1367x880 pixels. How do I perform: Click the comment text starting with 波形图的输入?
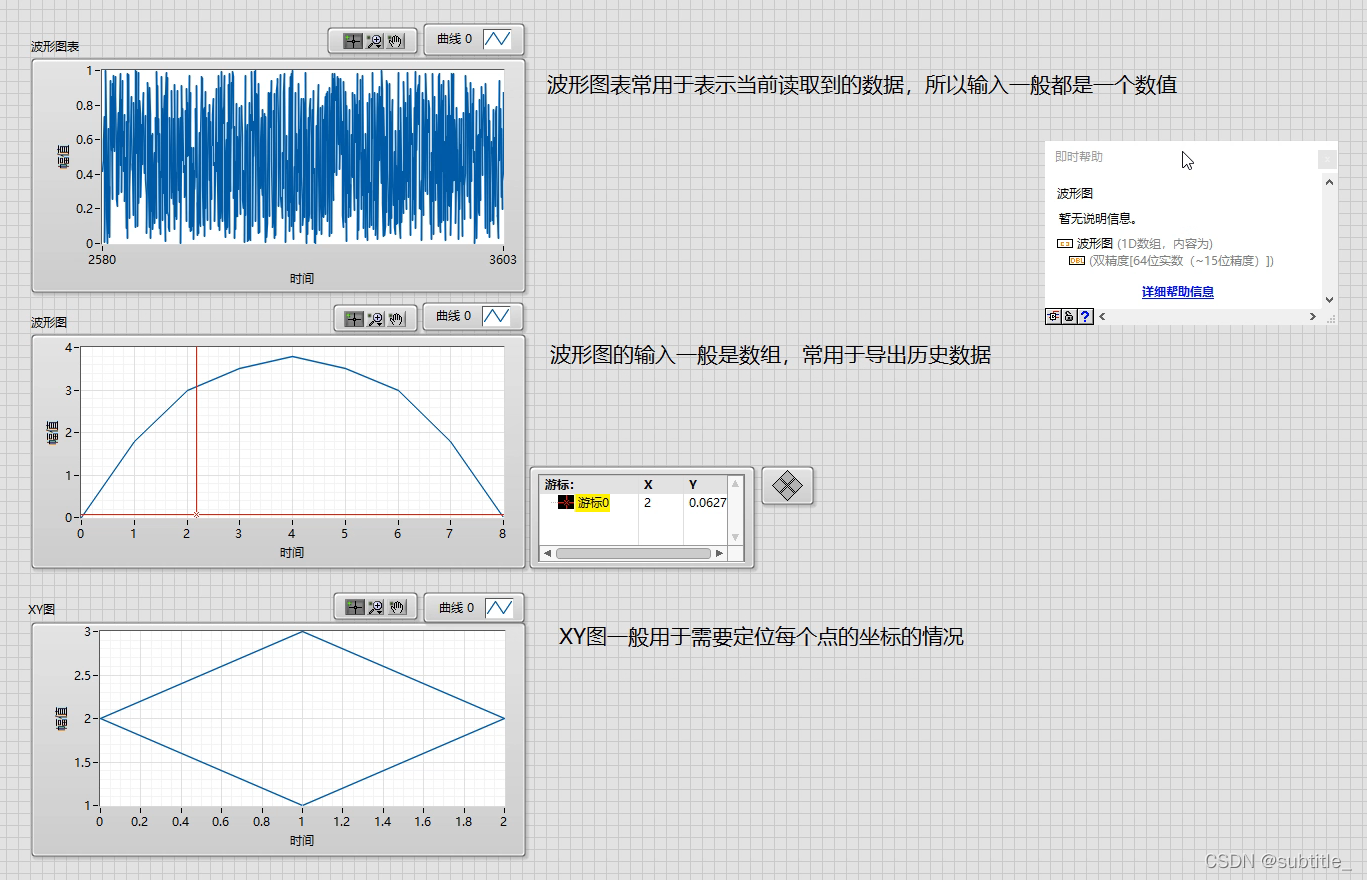[770, 355]
